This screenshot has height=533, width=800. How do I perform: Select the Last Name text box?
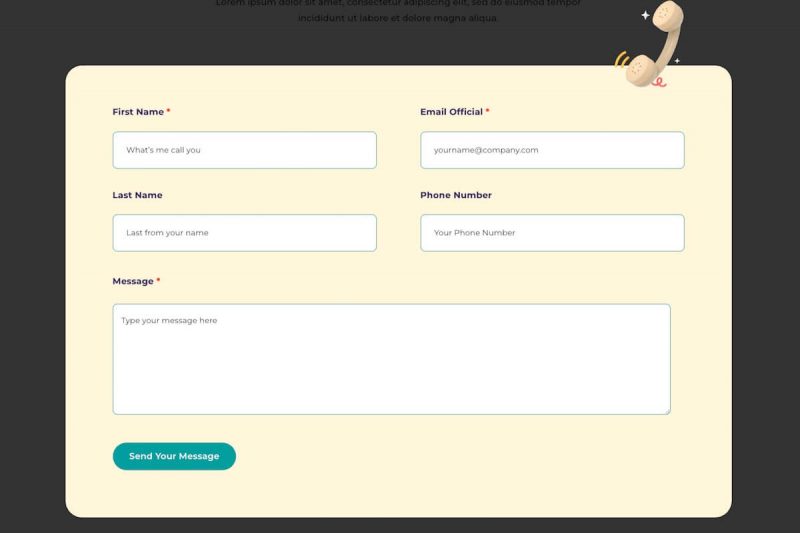pos(244,233)
